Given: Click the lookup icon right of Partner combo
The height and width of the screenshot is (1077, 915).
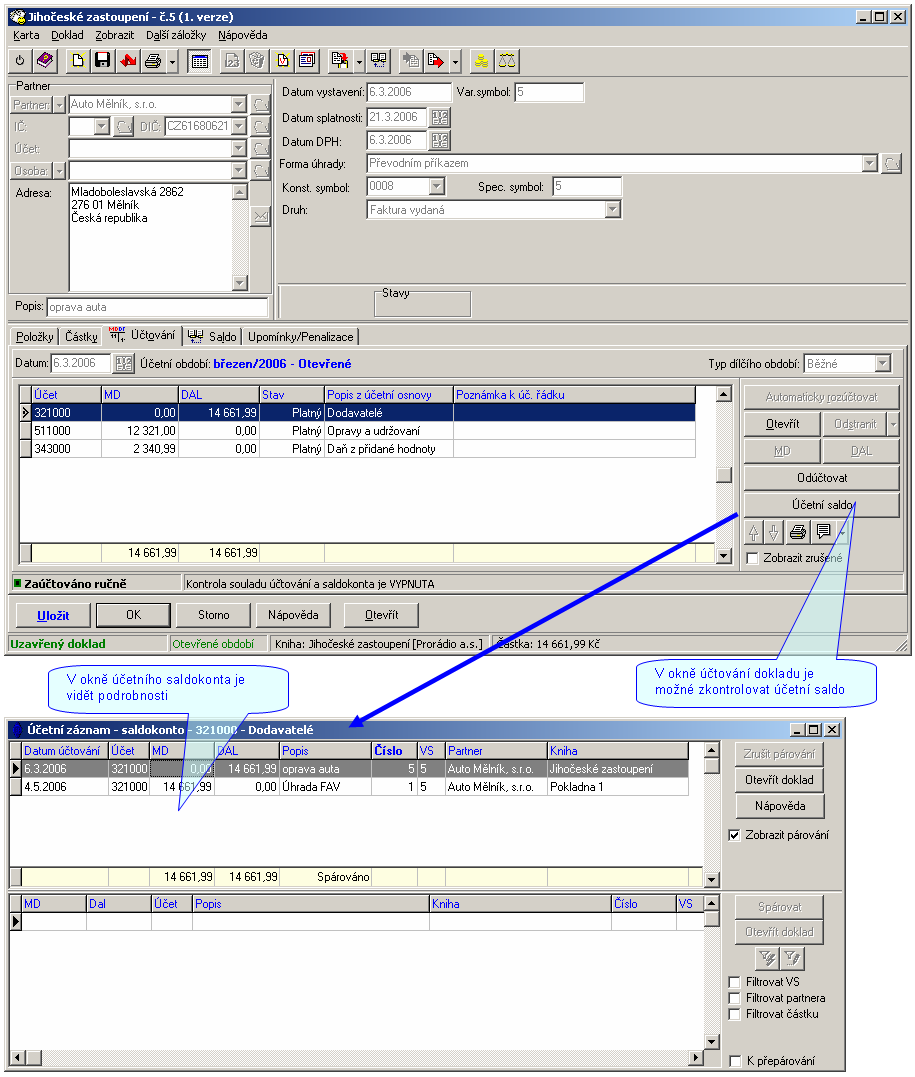Looking at the screenshot, I should (x=260, y=104).
